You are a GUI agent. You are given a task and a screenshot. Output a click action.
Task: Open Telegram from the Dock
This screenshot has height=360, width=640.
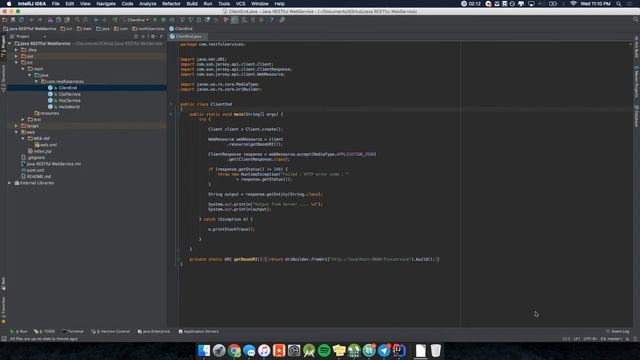coord(384,351)
